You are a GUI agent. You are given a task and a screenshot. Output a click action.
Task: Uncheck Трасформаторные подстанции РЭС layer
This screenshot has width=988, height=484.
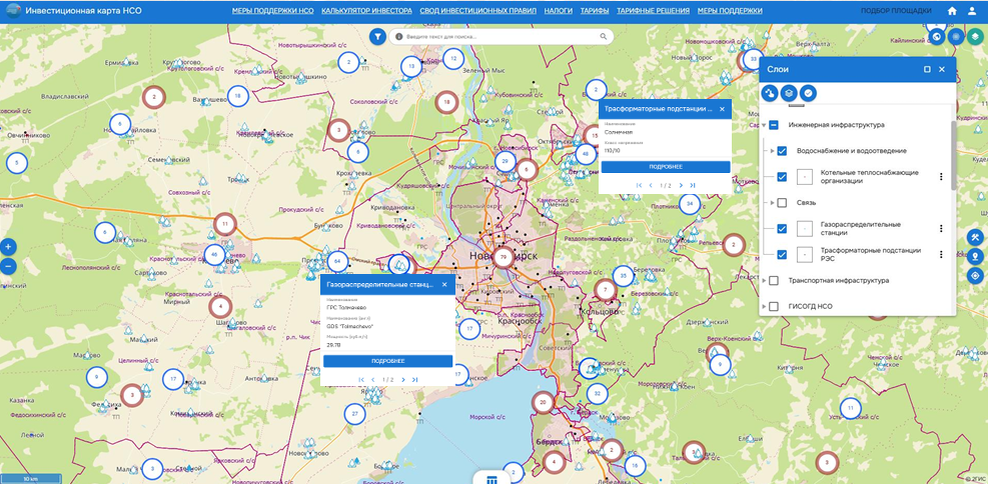pos(782,255)
